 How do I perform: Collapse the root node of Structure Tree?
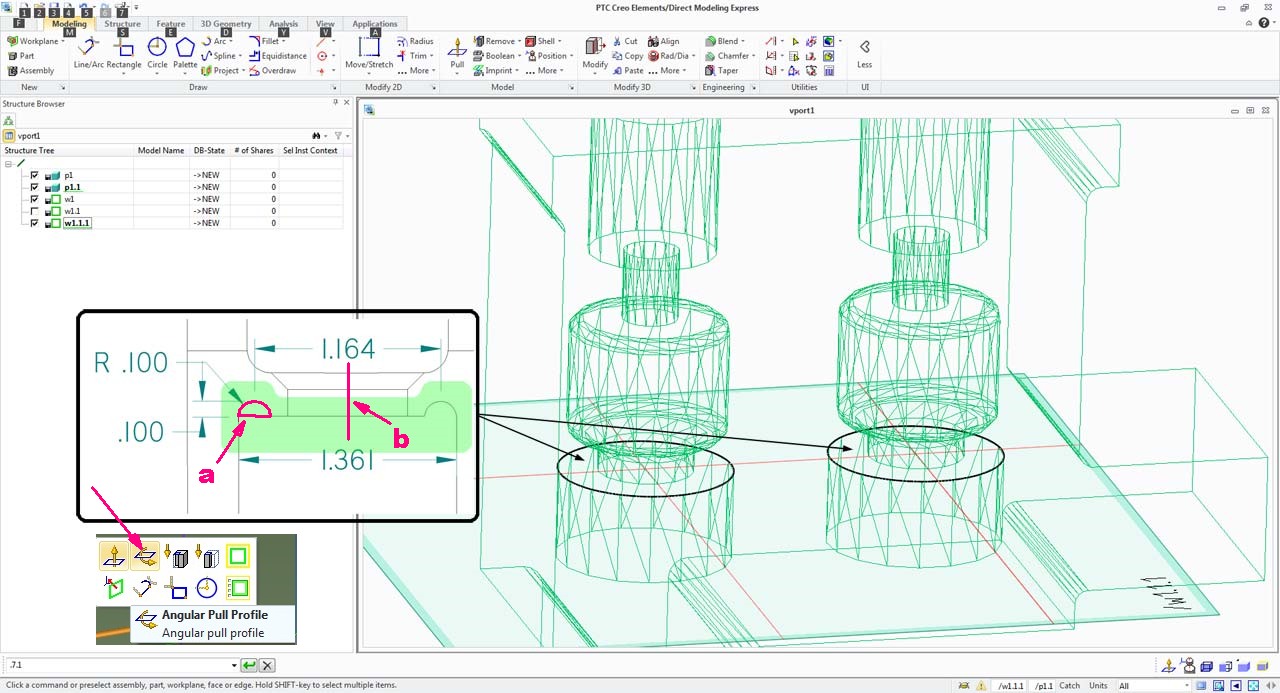pyautogui.click(x=9, y=163)
